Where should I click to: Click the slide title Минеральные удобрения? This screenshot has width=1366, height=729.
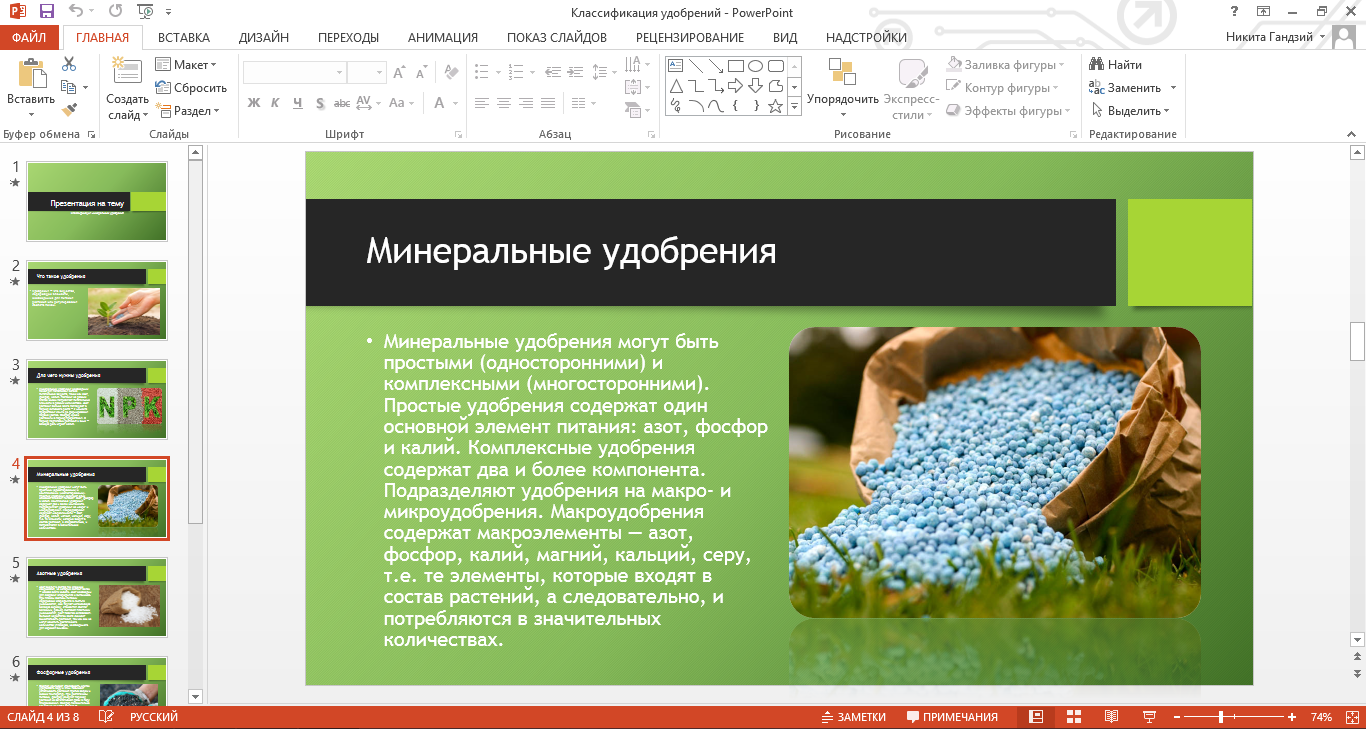(571, 251)
